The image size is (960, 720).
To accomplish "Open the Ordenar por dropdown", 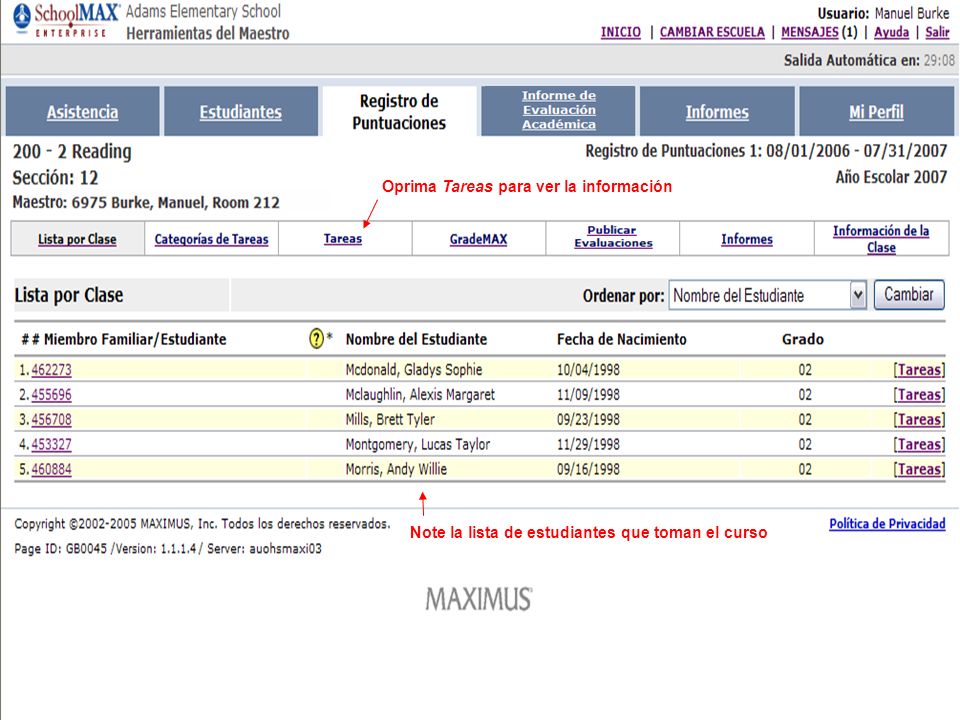I will point(767,296).
